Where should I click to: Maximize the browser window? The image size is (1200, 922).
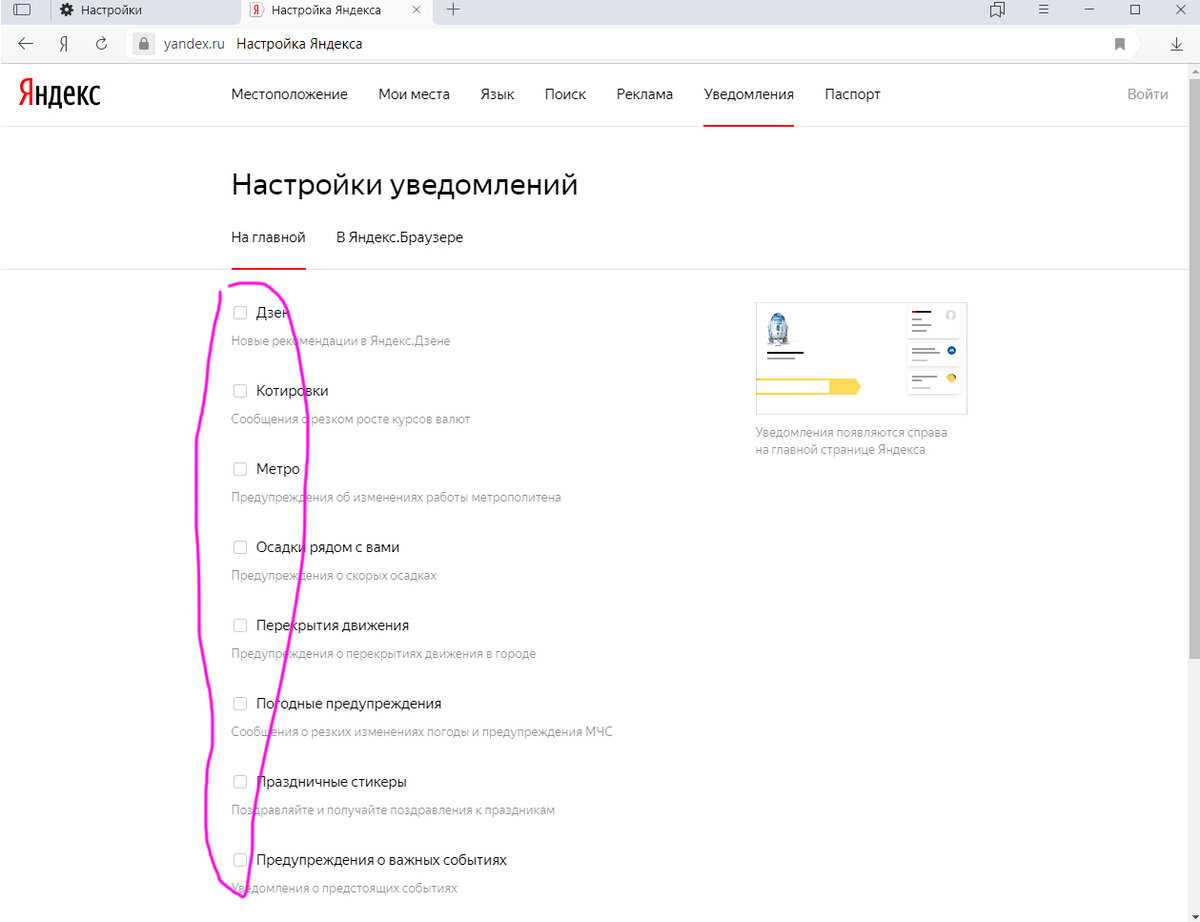pyautogui.click(x=1135, y=10)
